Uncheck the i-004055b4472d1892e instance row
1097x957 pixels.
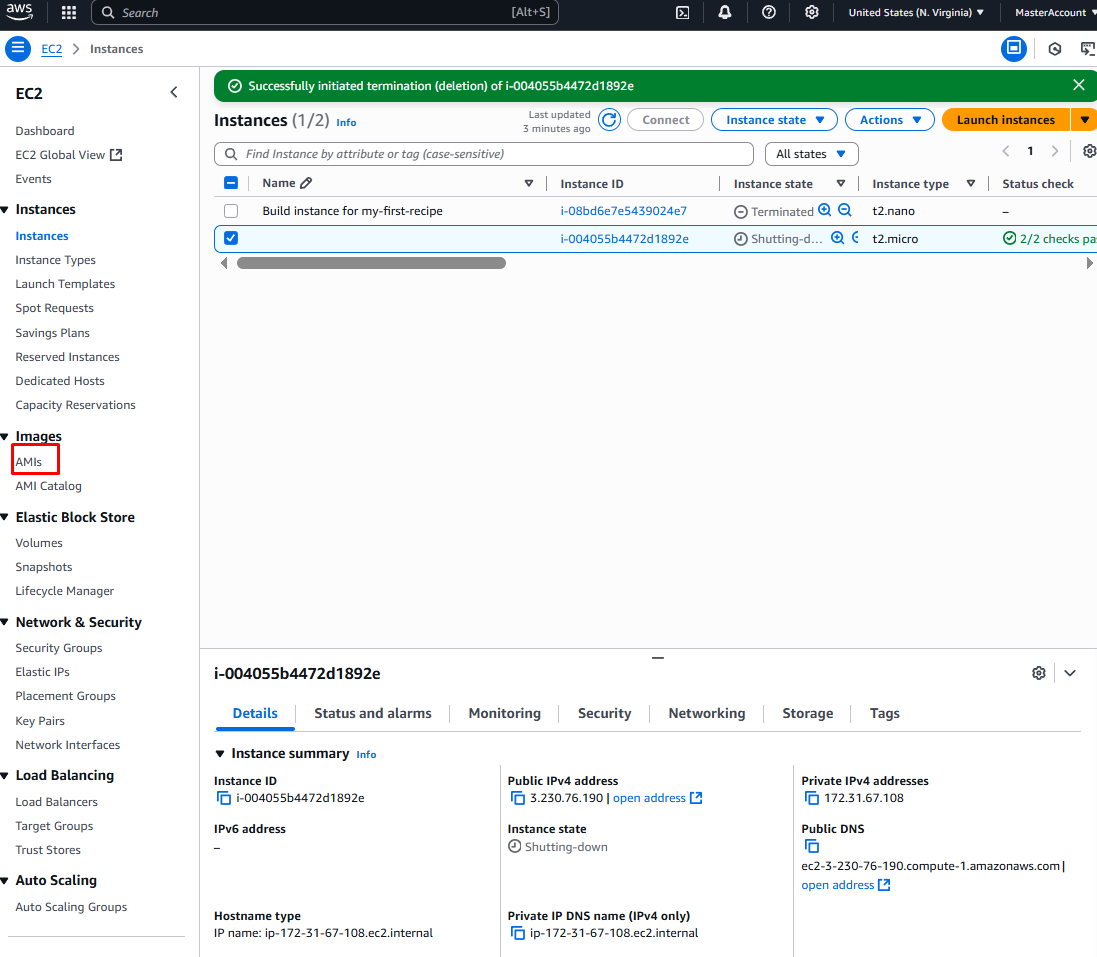(x=231, y=239)
